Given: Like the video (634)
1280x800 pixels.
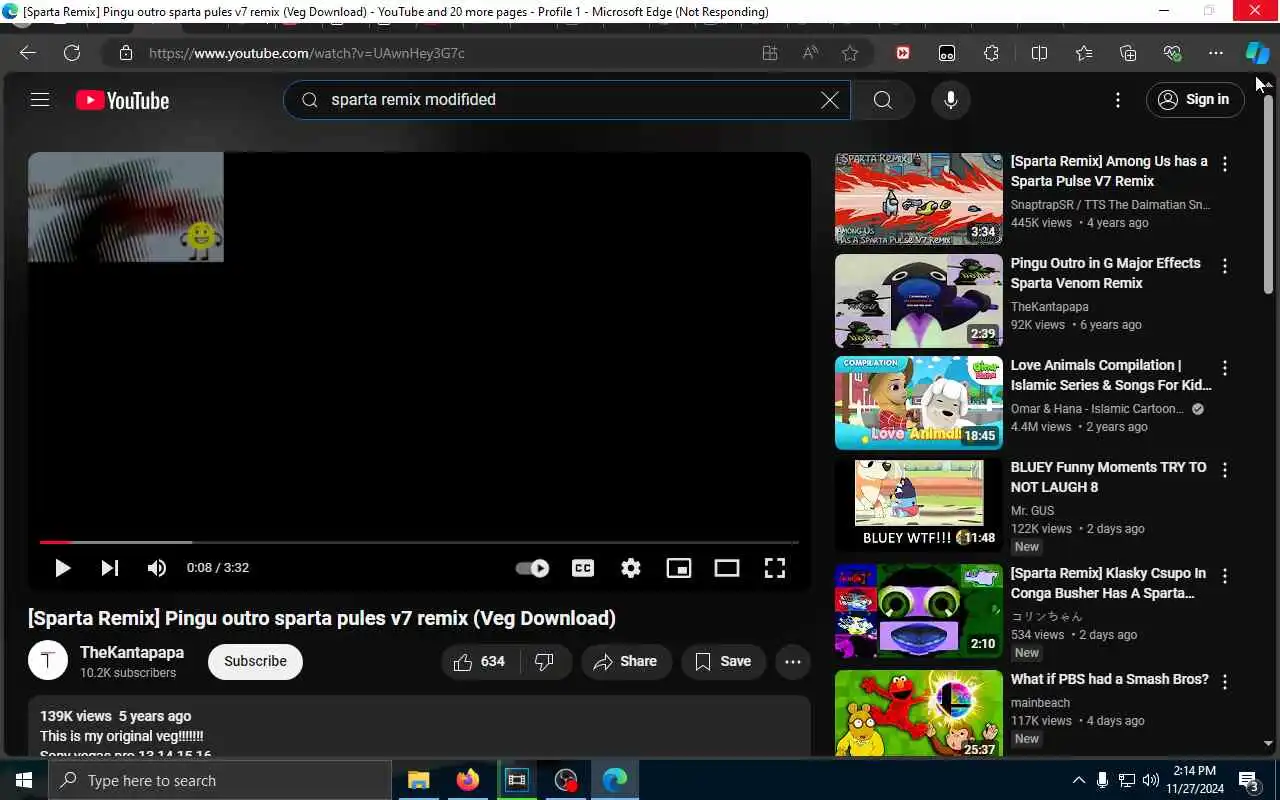Looking at the screenshot, I should click(x=480, y=662).
